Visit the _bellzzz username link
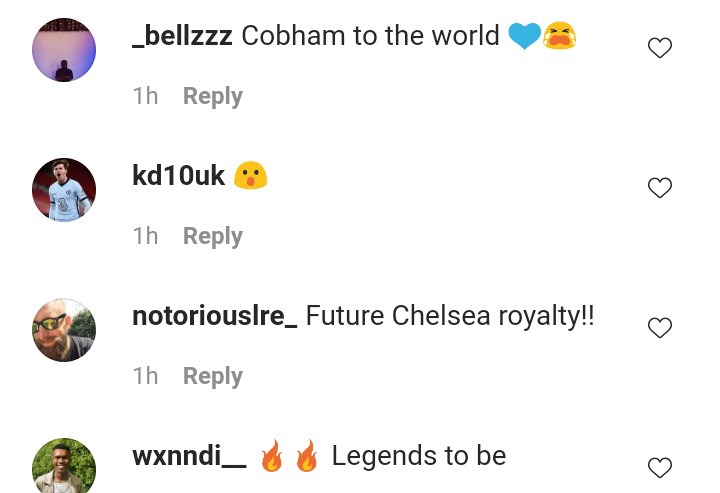Viewport: 720px width, 493px height. point(182,36)
